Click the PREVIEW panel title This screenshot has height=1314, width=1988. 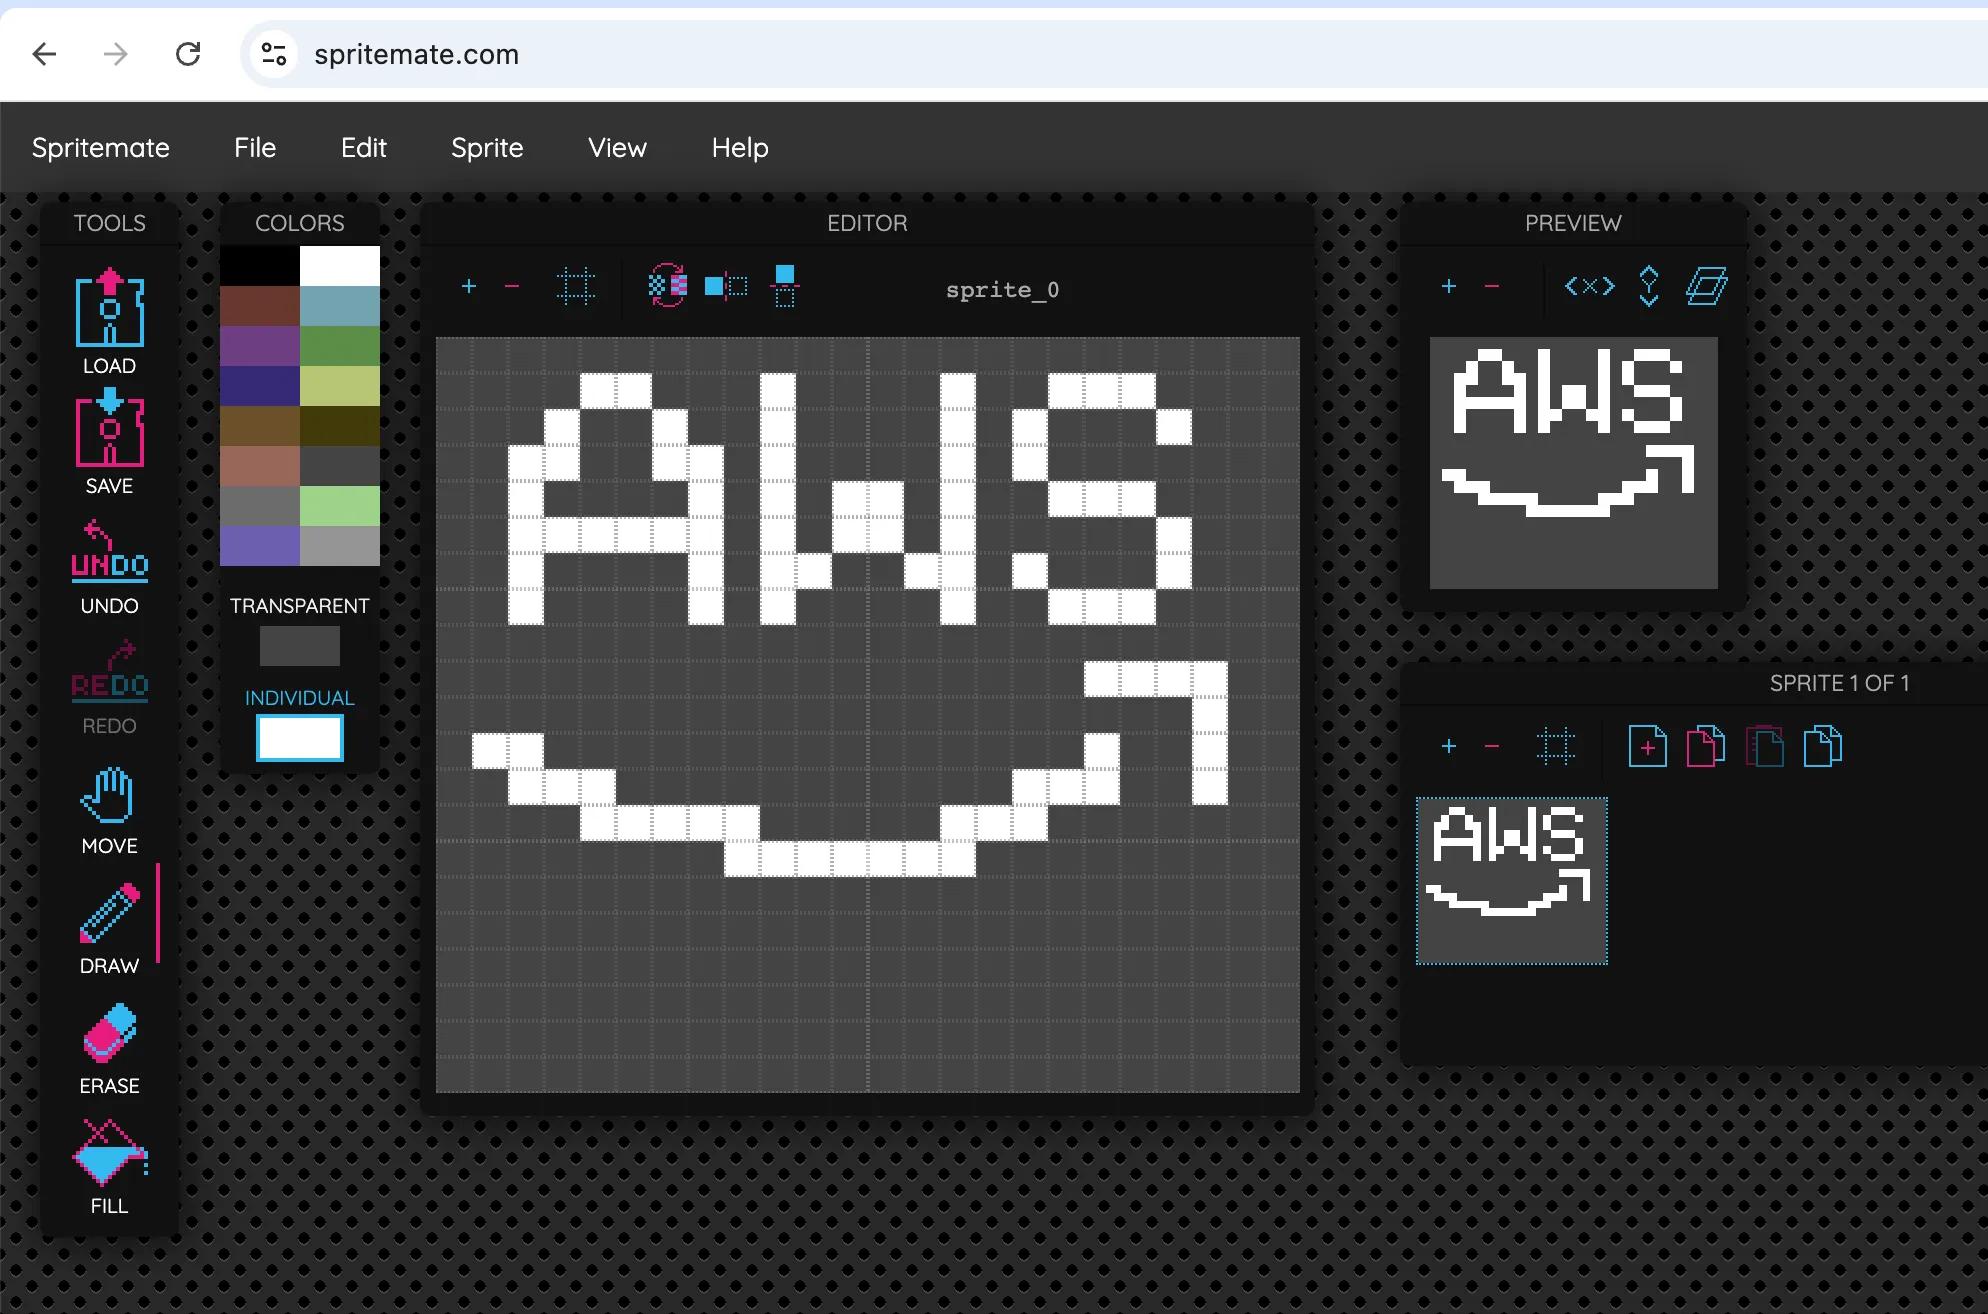click(x=1573, y=223)
